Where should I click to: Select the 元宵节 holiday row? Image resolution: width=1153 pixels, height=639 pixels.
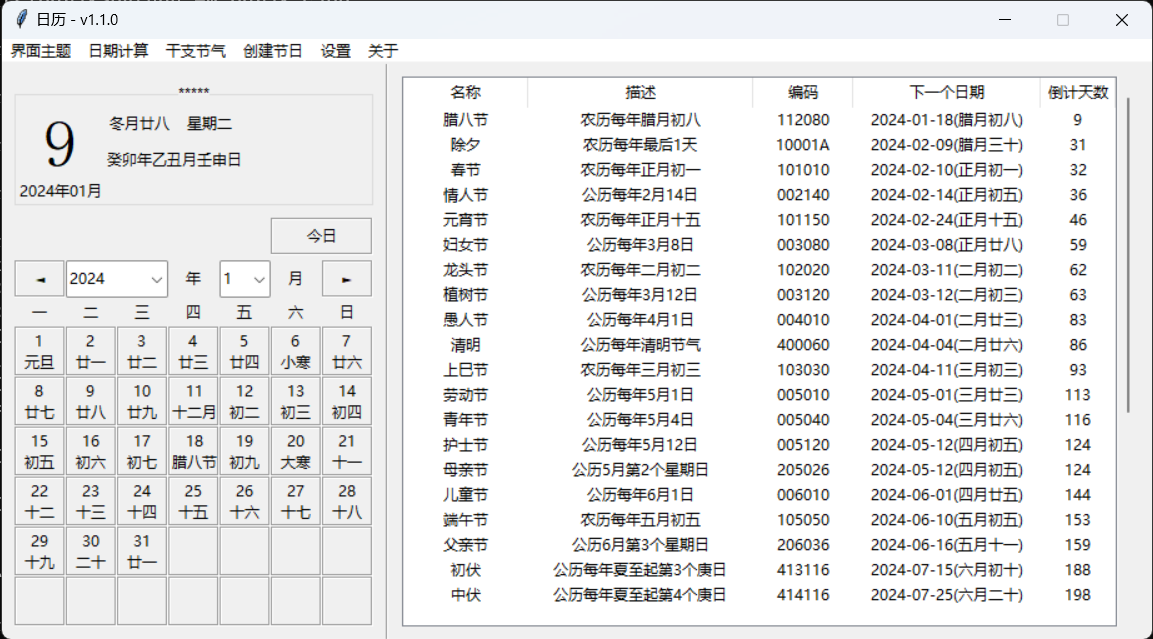(760, 220)
